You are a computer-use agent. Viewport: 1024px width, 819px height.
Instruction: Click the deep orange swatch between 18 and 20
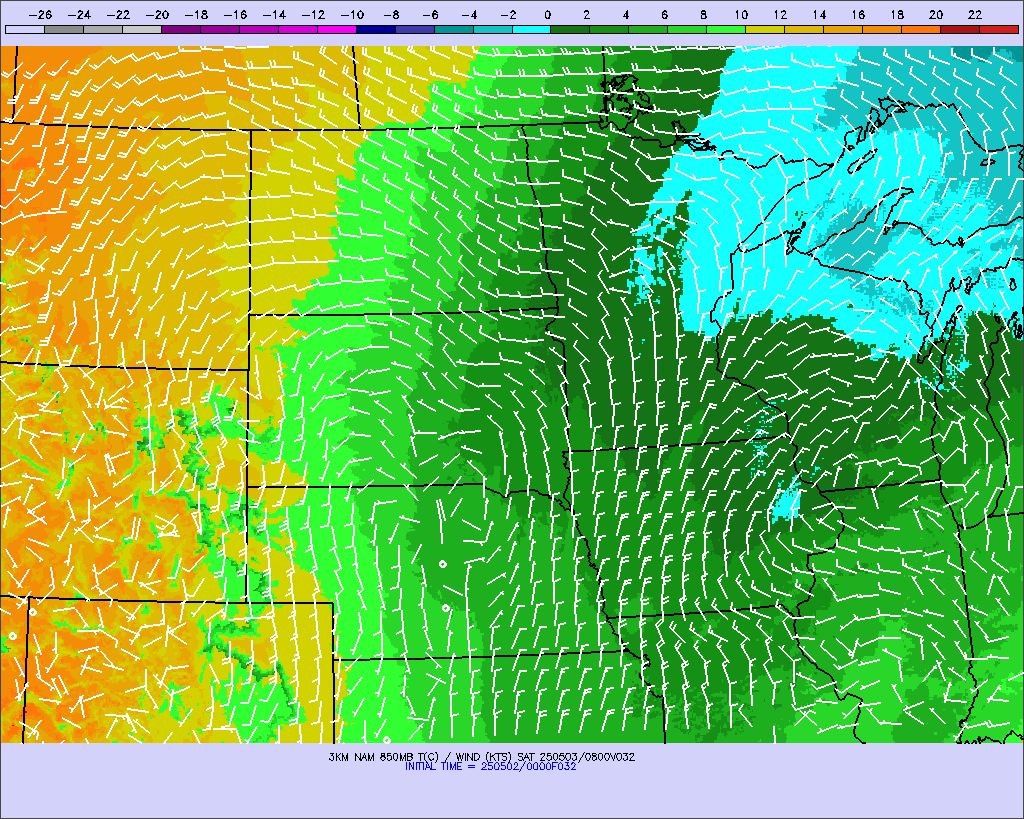[921, 29]
